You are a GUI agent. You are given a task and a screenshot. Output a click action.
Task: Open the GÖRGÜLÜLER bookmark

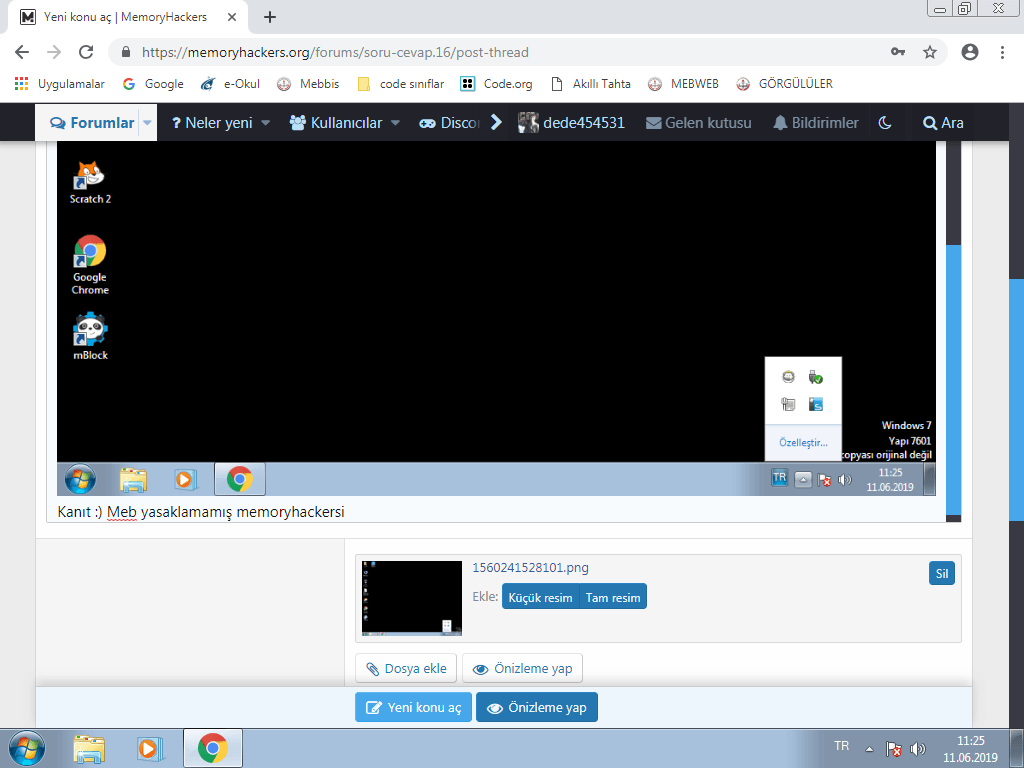click(x=784, y=84)
